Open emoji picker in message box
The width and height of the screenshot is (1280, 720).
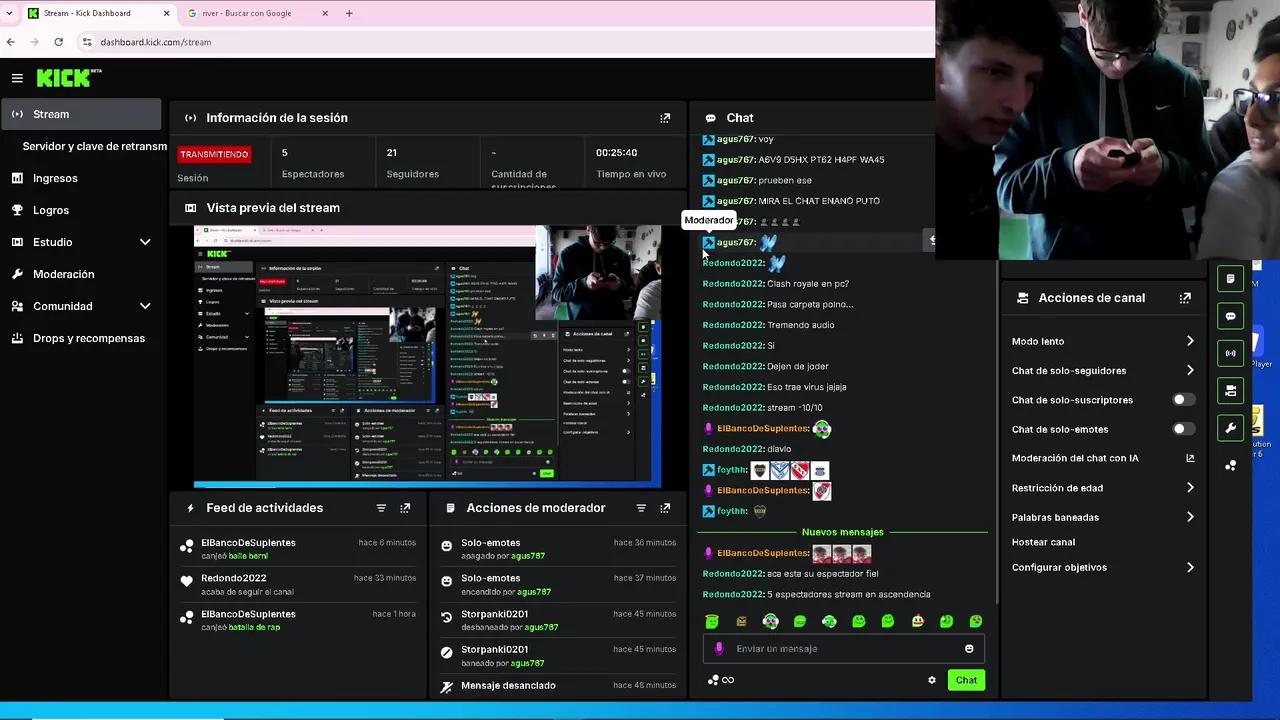coord(969,649)
